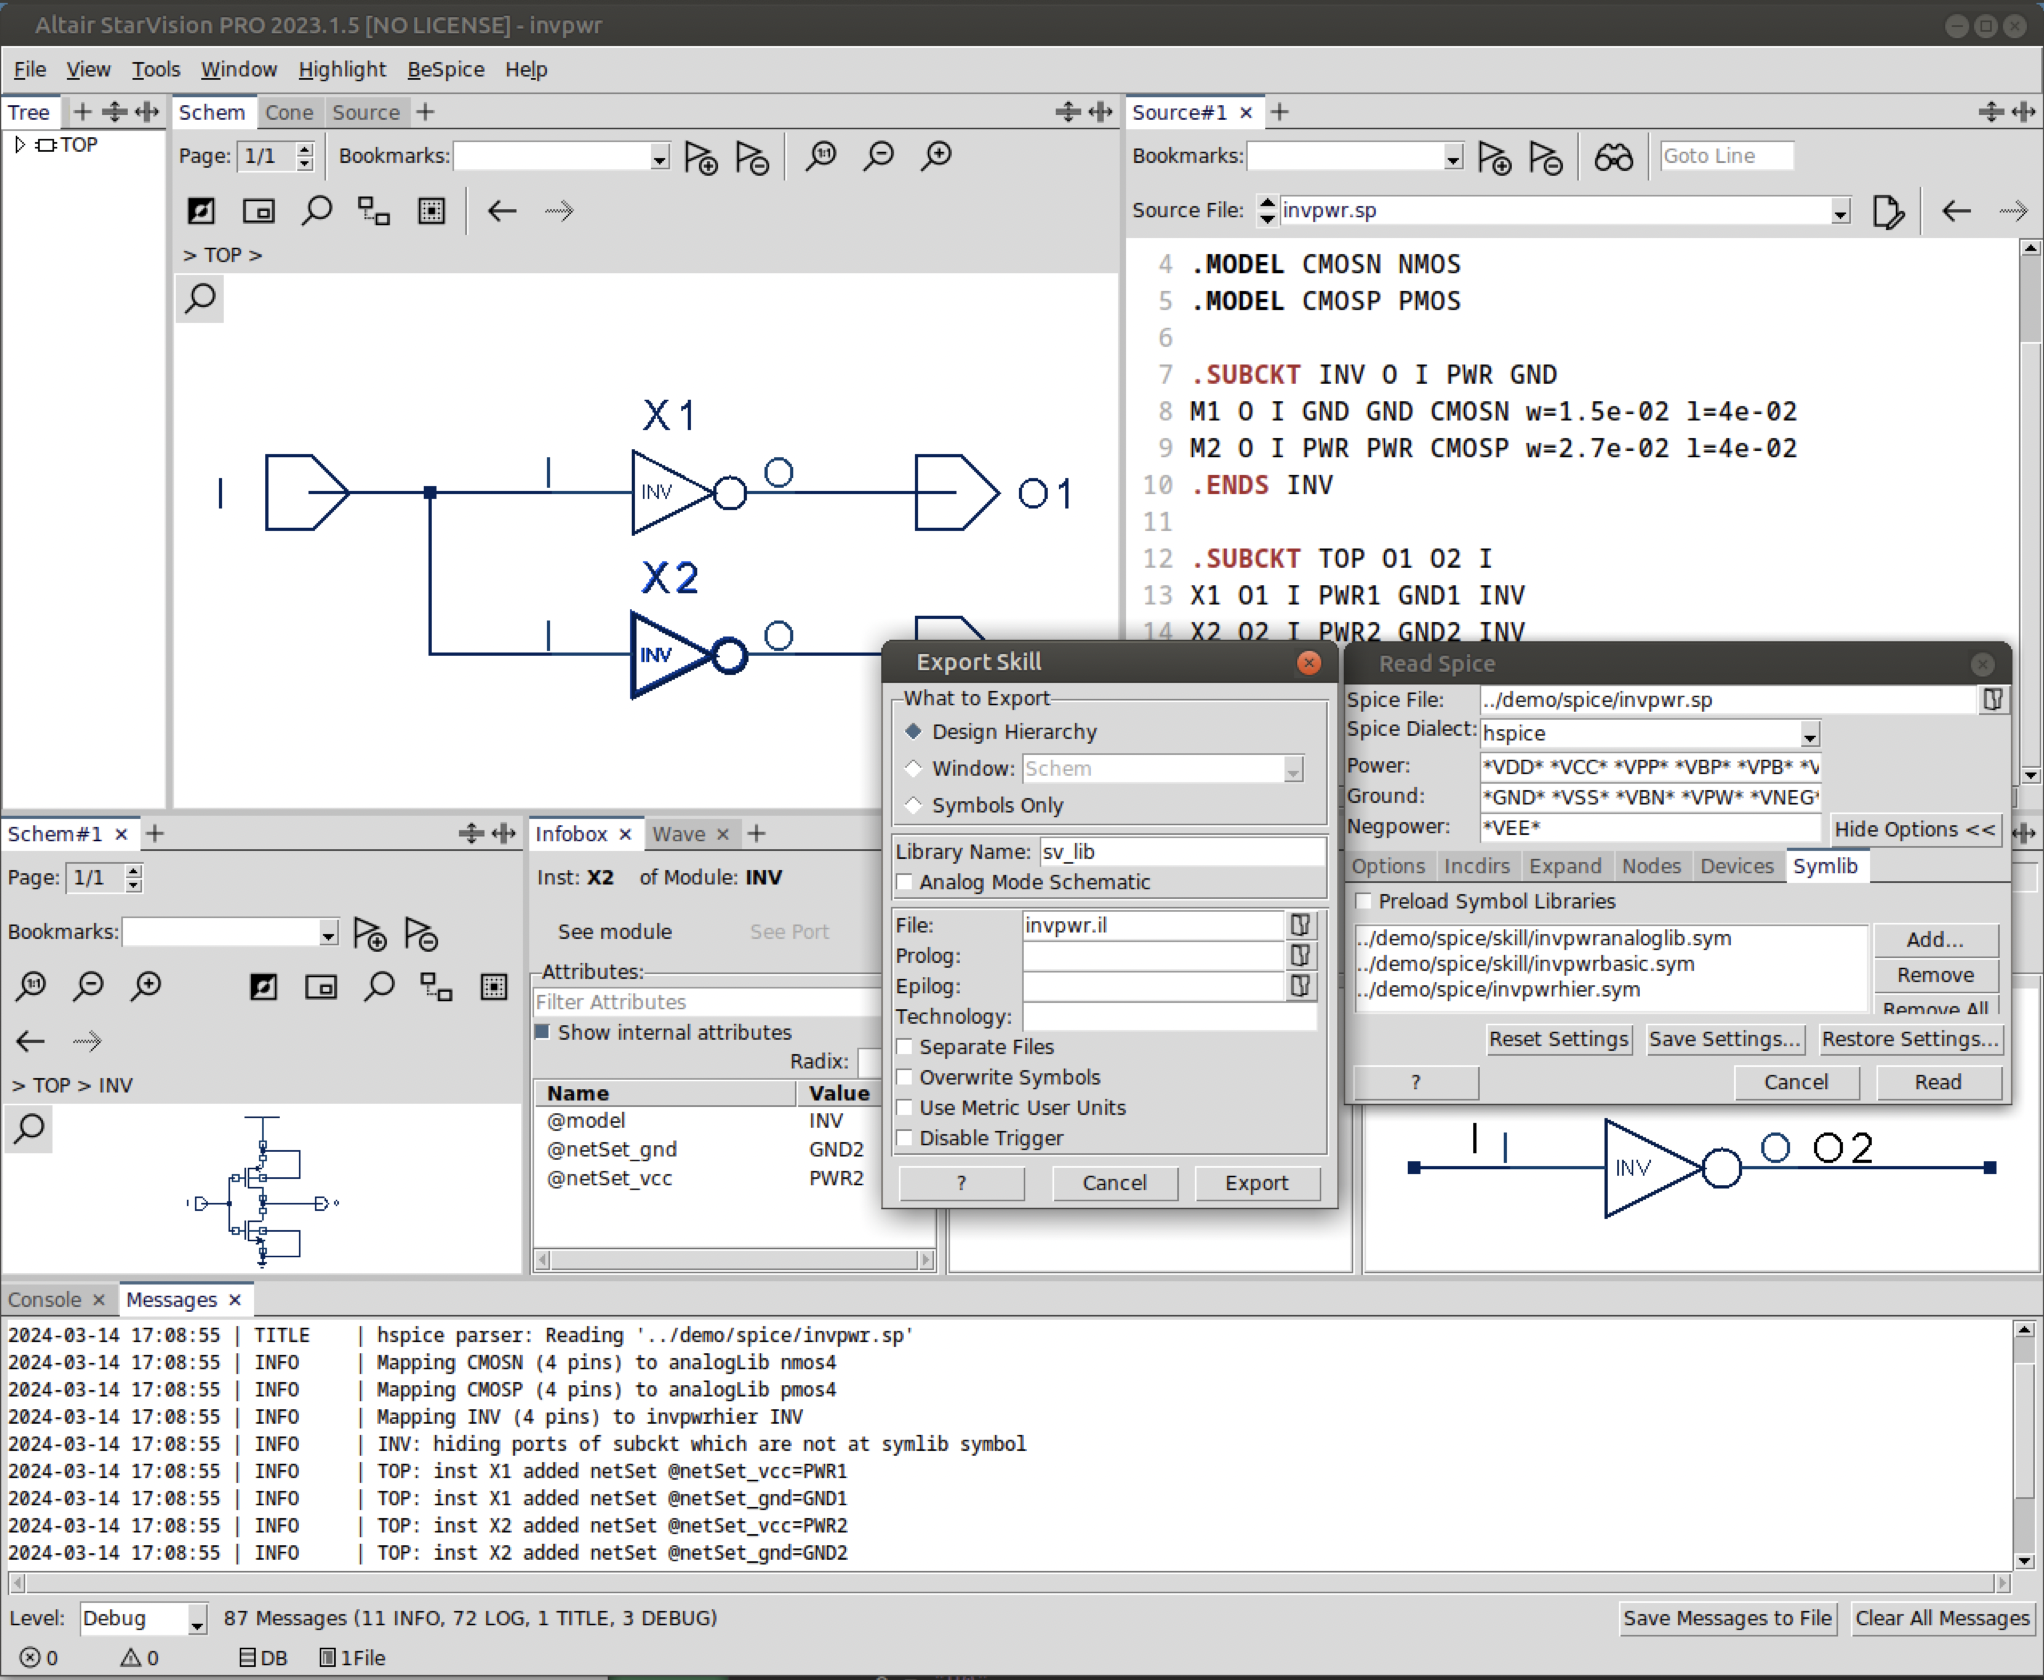This screenshot has height=1680, width=2044.
Task: Click Save Messages to File button
Action: tap(1726, 1618)
